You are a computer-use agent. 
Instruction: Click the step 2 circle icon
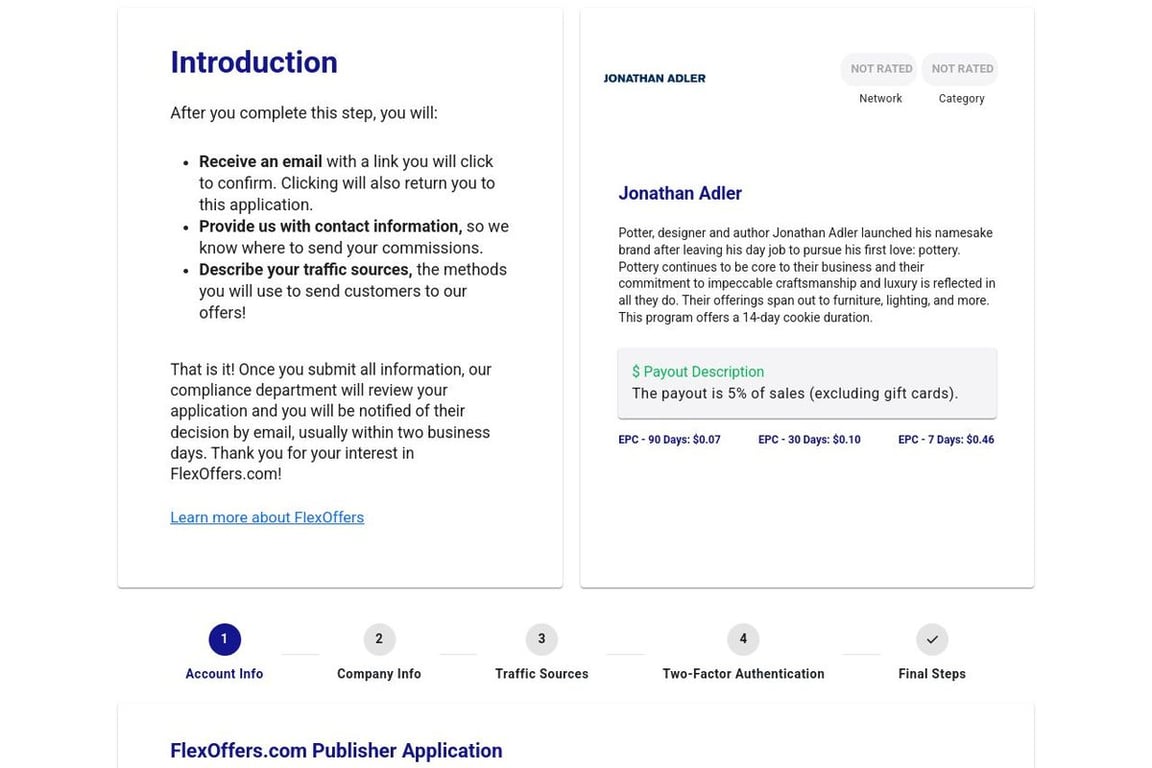point(379,639)
